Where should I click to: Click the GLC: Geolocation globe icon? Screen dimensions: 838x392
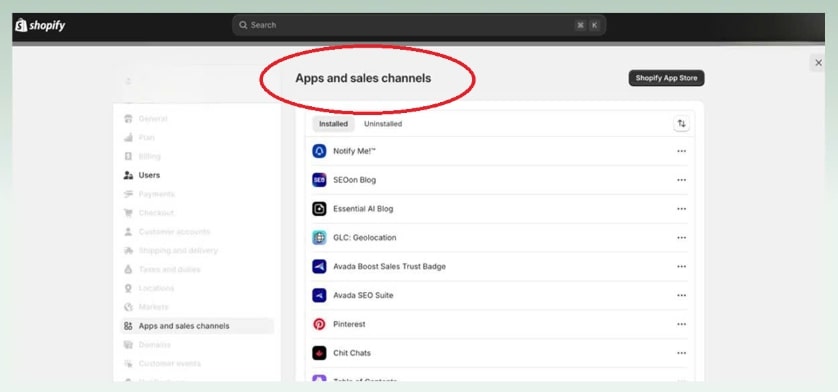[319, 238]
